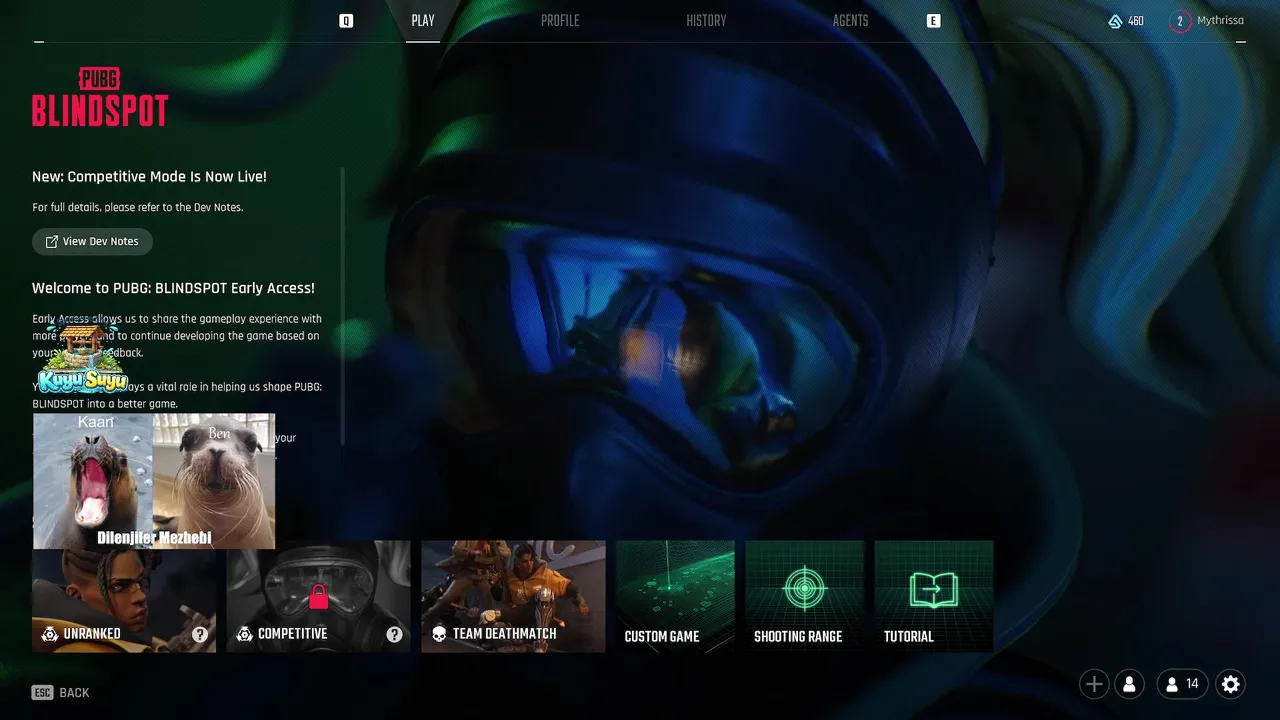Image resolution: width=1280 pixels, height=720 pixels.
Task: Click the Ben seal image
Action: pos(214,480)
